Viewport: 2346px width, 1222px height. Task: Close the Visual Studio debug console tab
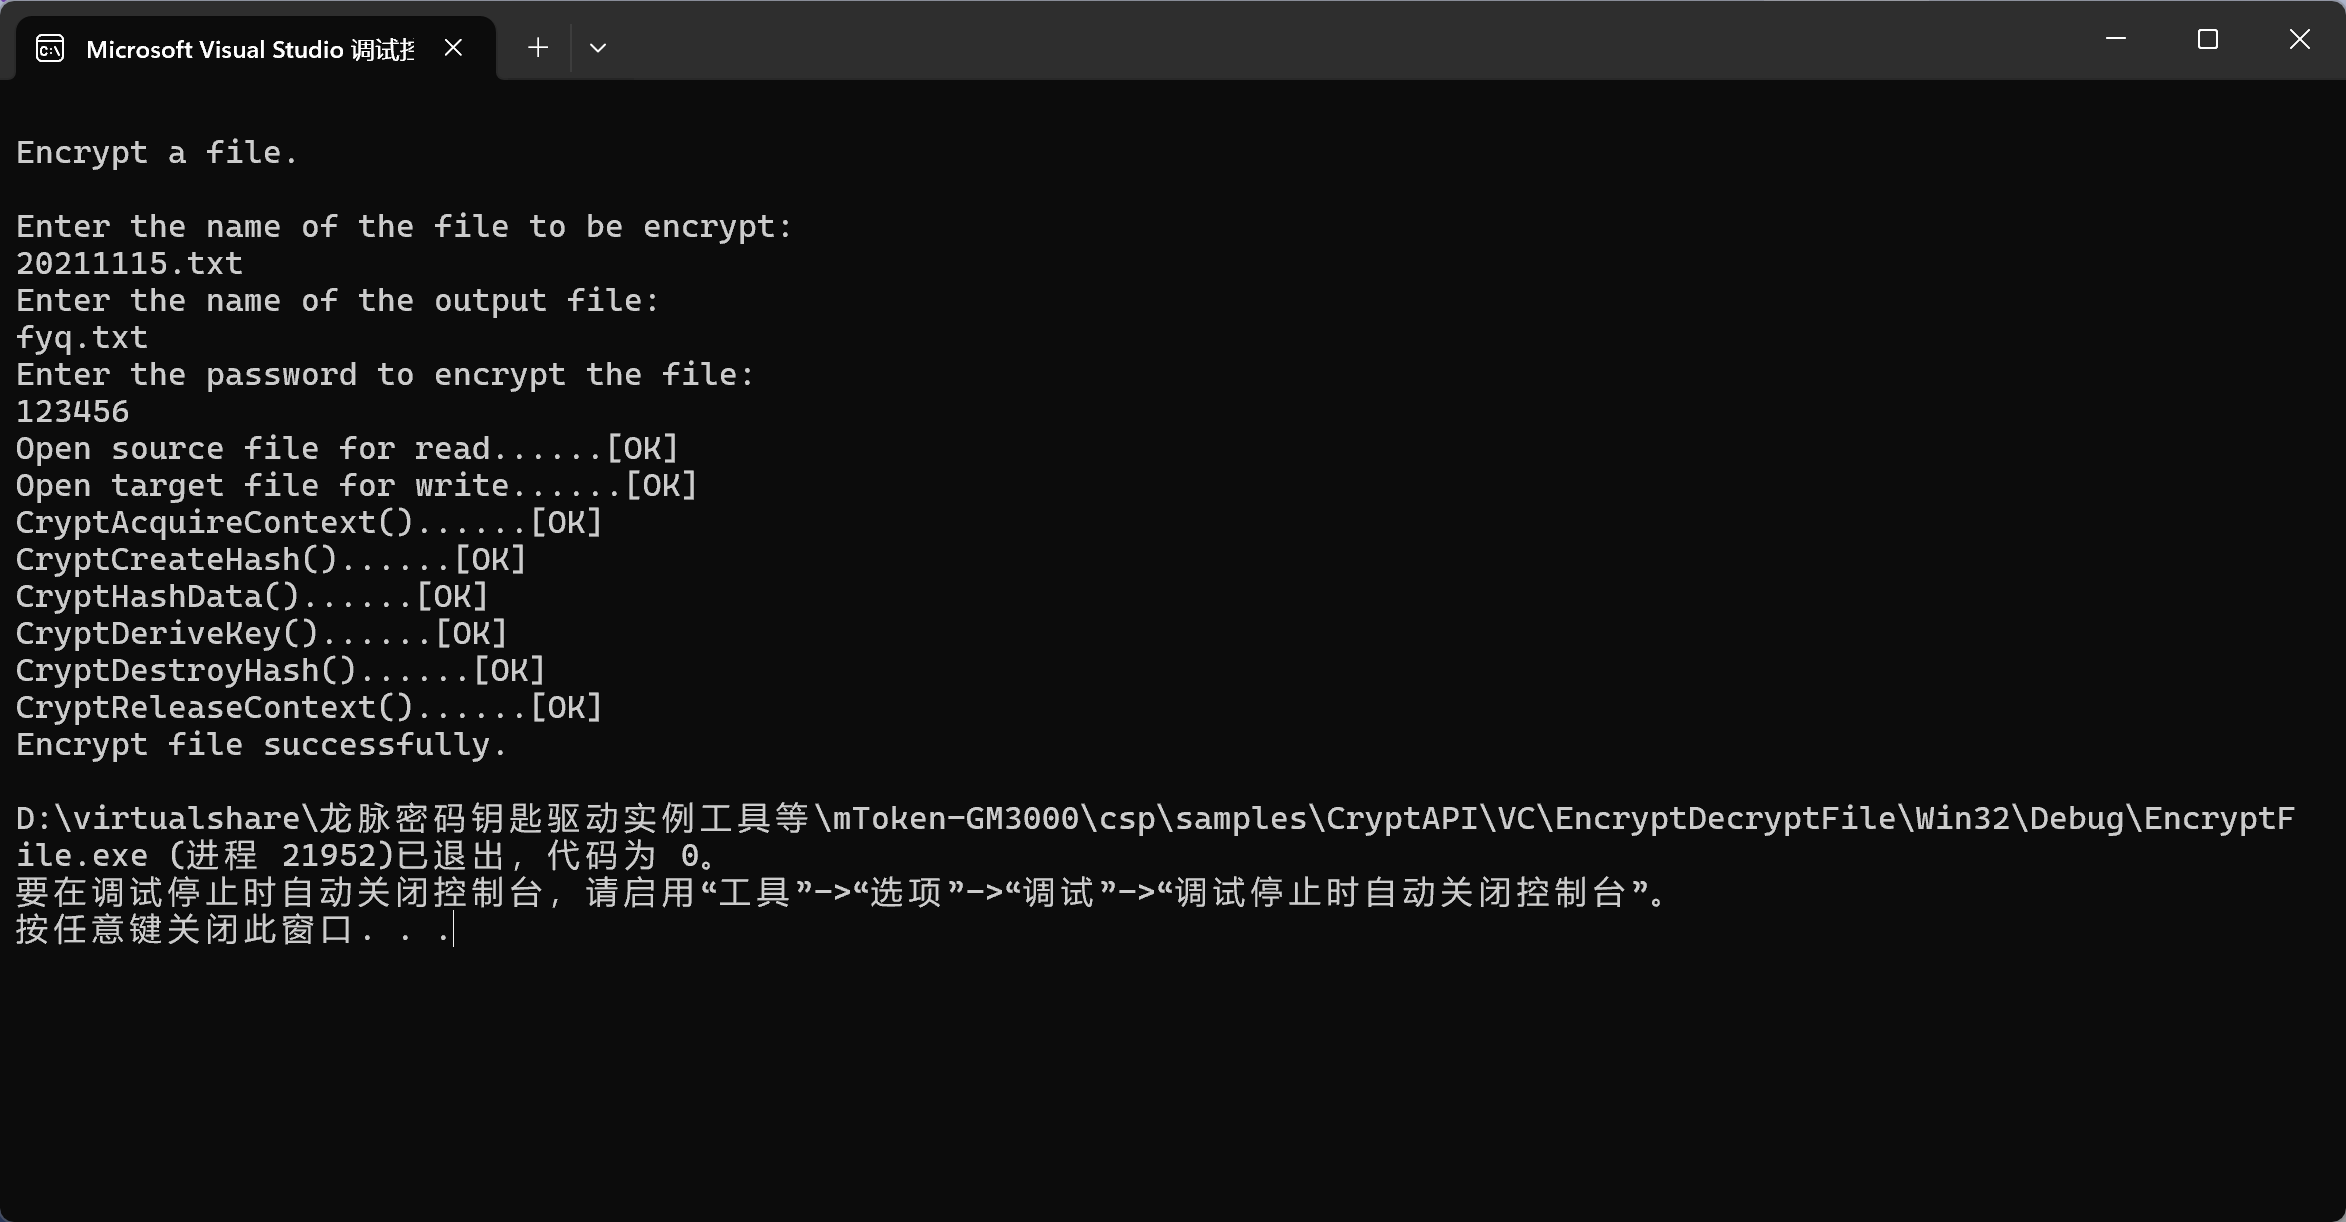click(453, 47)
